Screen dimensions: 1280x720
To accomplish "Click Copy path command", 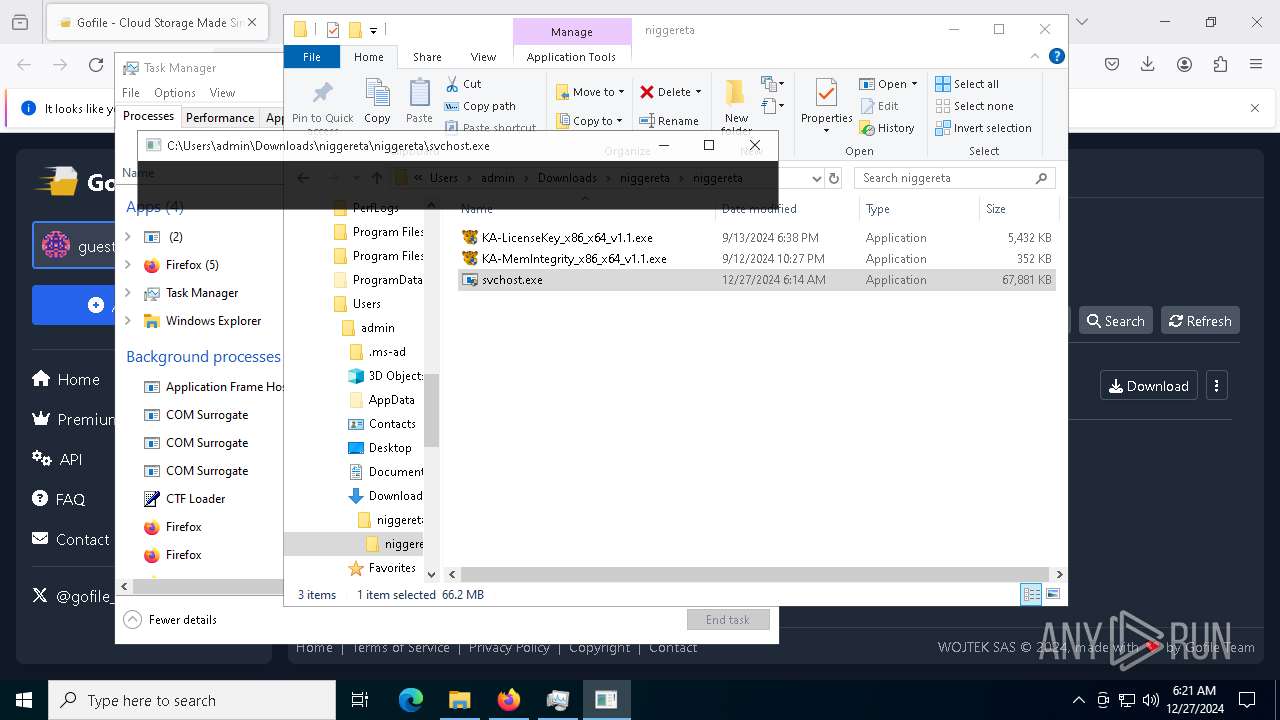I will click(x=480, y=106).
